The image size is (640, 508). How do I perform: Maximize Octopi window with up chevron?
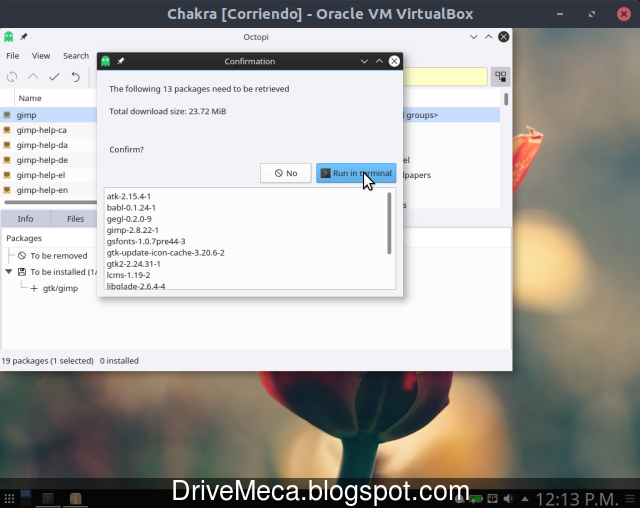[489, 37]
